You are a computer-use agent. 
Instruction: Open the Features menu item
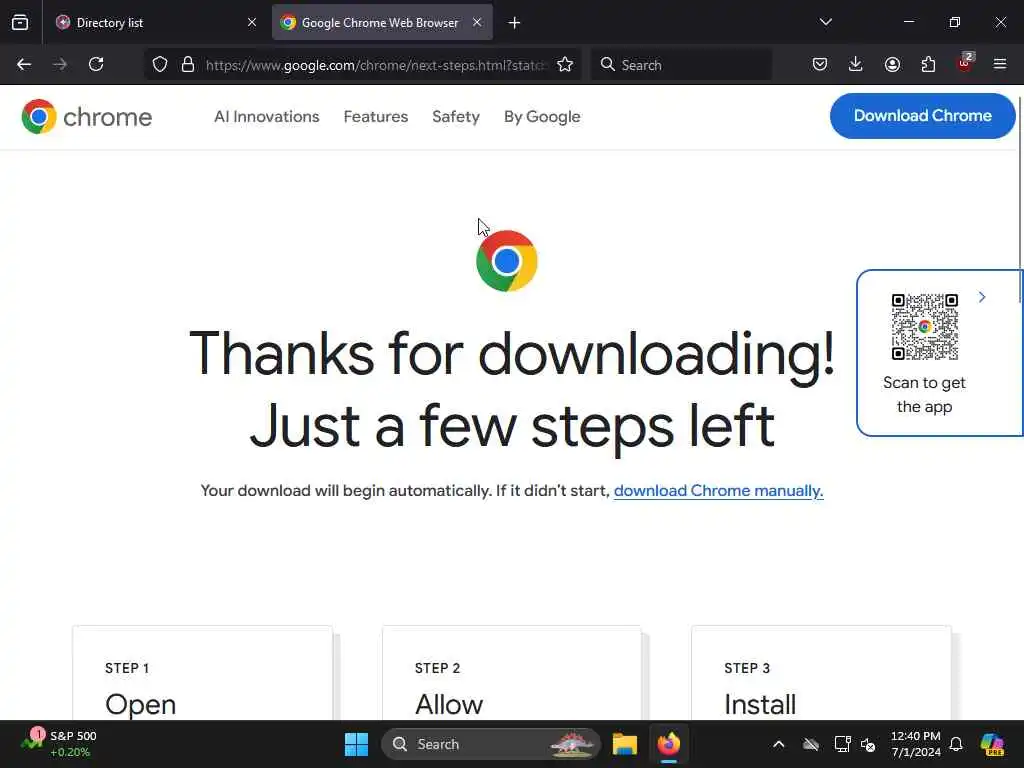376,117
